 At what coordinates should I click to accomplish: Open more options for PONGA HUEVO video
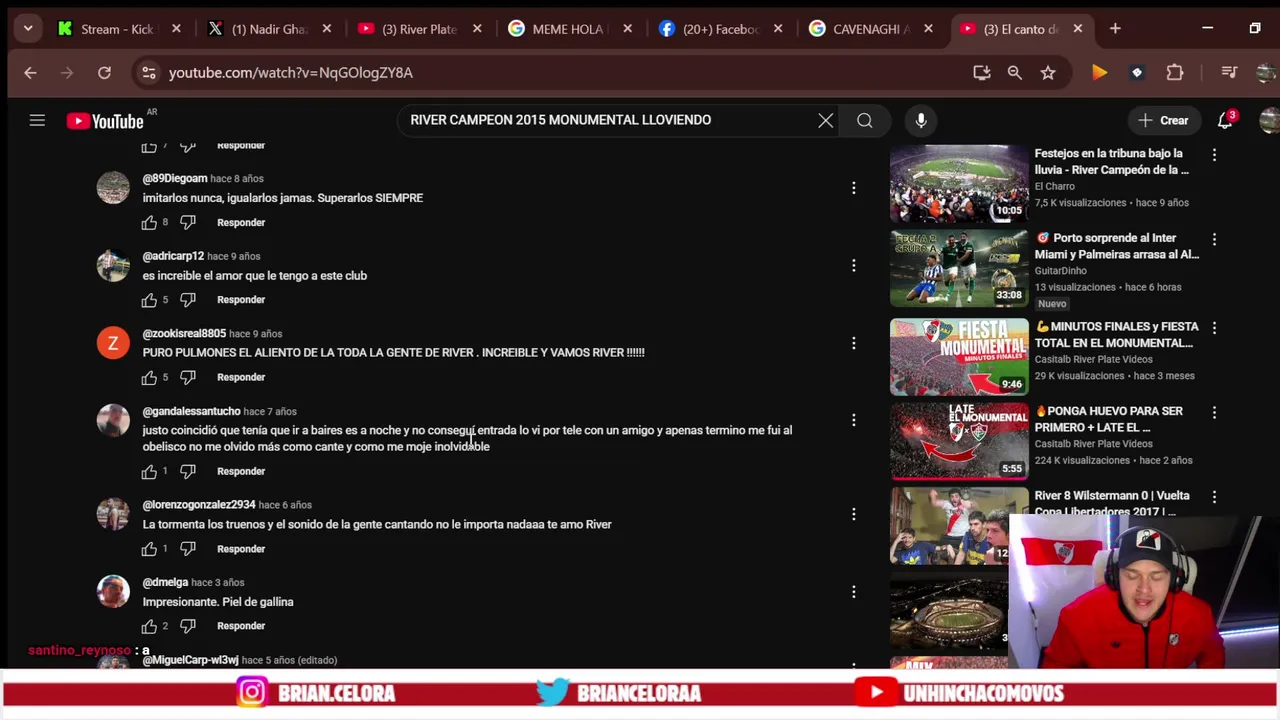(1214, 412)
